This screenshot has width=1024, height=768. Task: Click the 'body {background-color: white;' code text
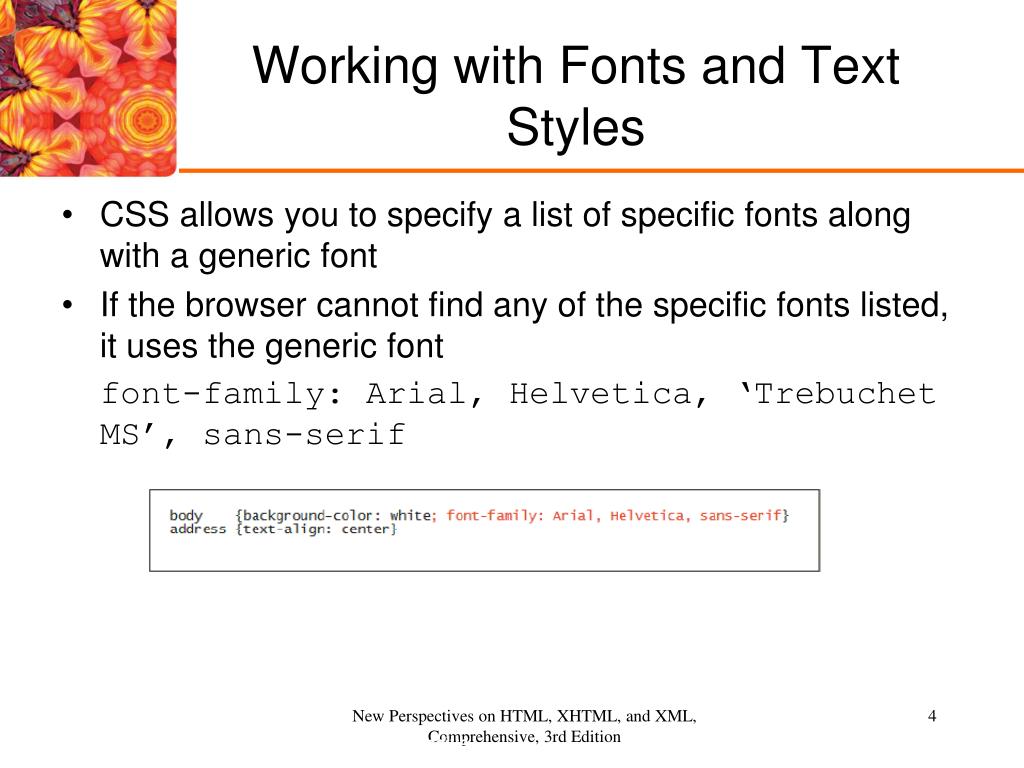pyautogui.click(x=303, y=515)
